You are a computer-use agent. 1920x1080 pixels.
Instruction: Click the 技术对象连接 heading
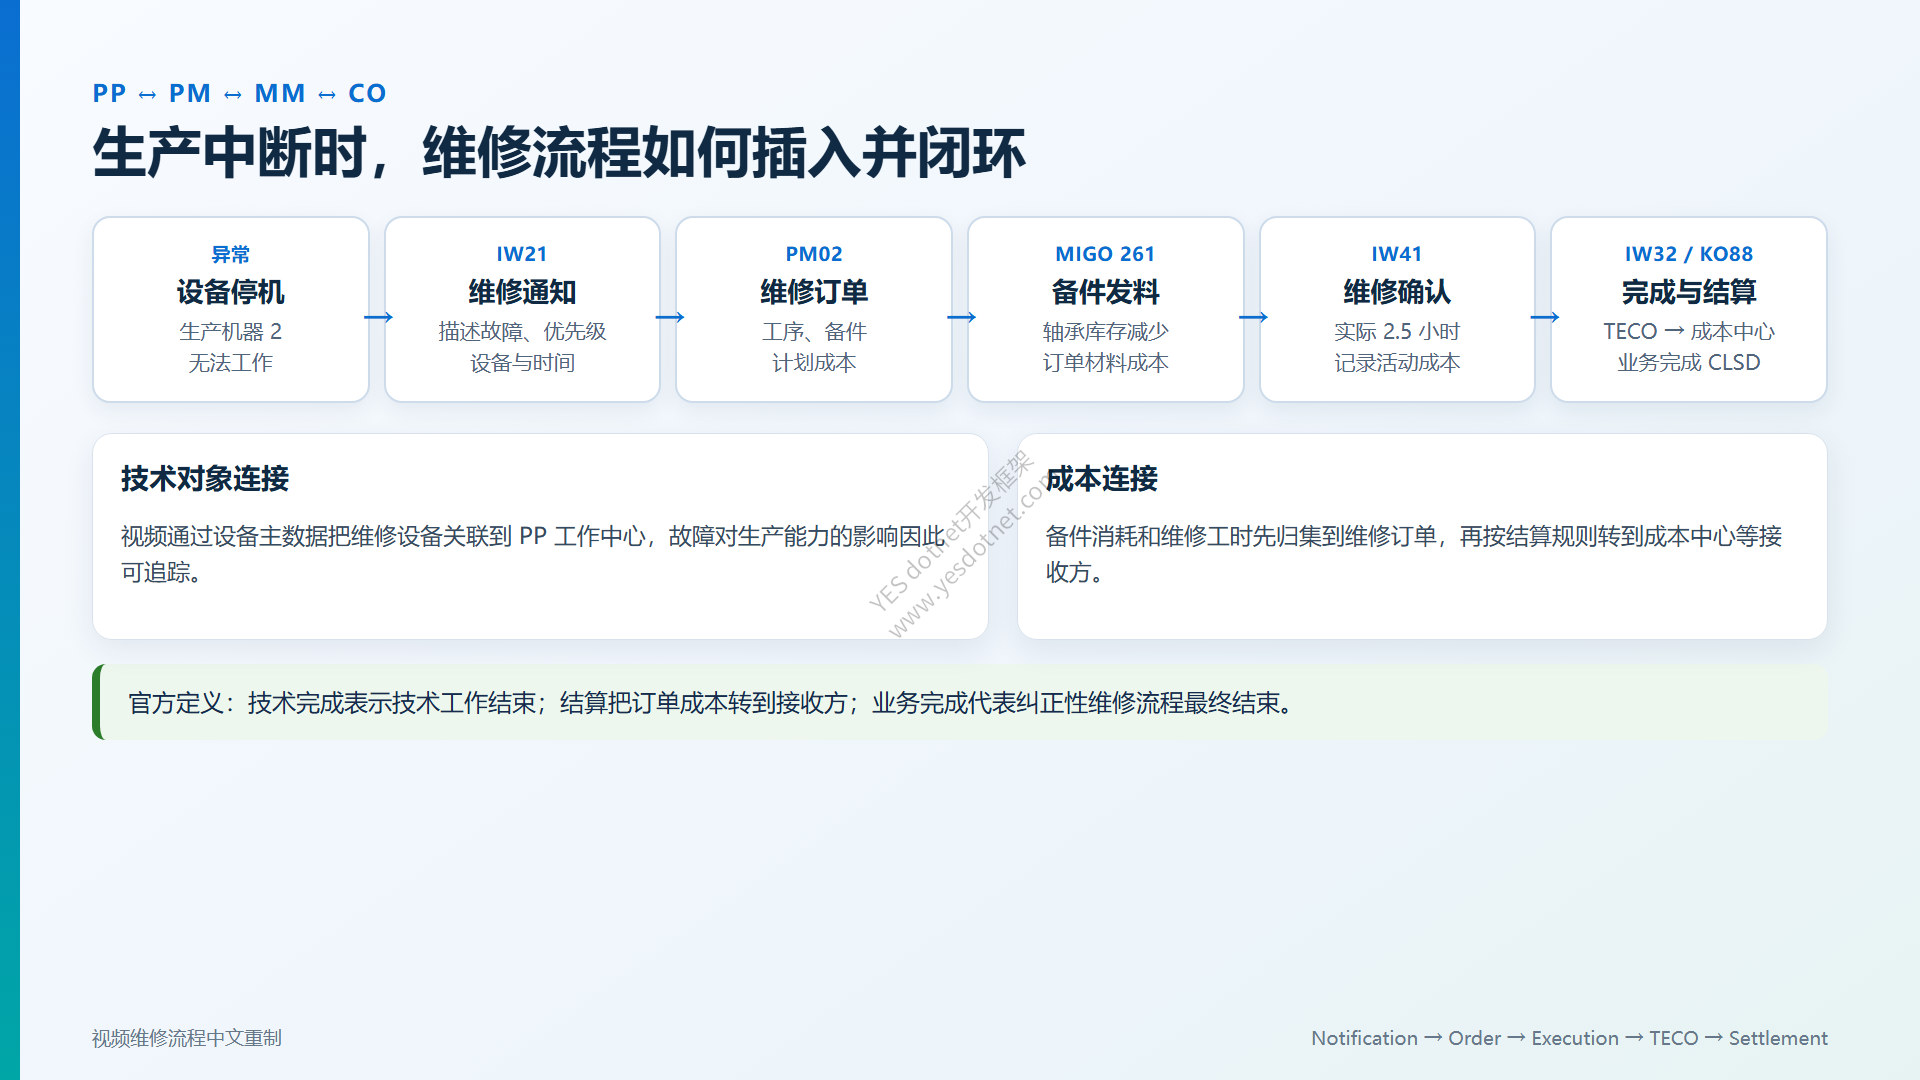pos(205,479)
